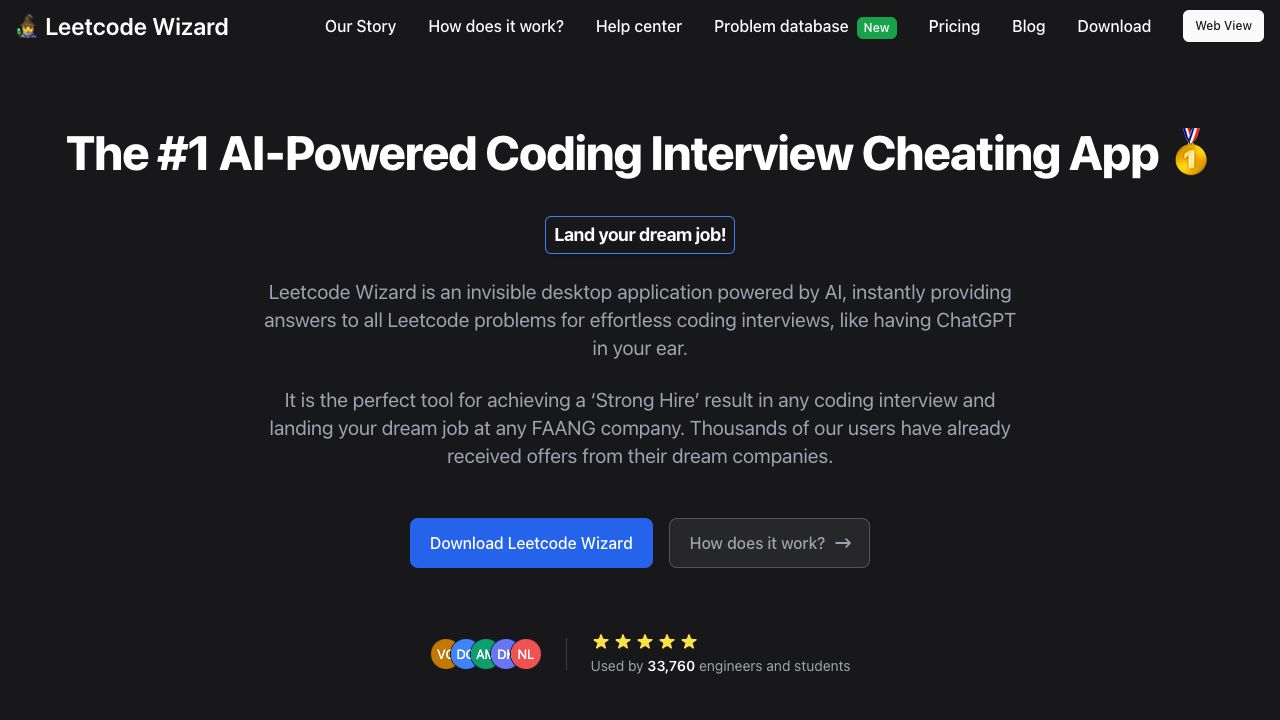Viewport: 1280px width, 720px height.
Task: Click the last yellow rating star
Action: tap(689, 642)
